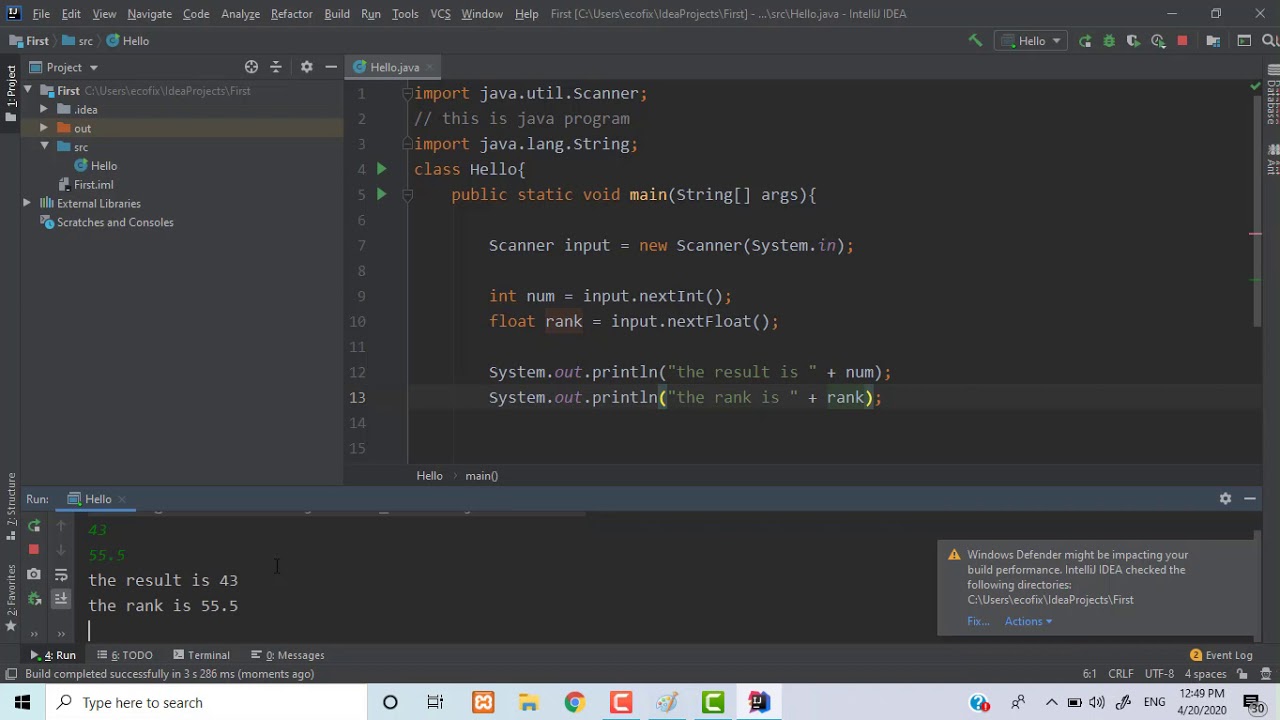Toggle soft-wrap in the Run console
1280x720 pixels.
[x=61, y=574]
